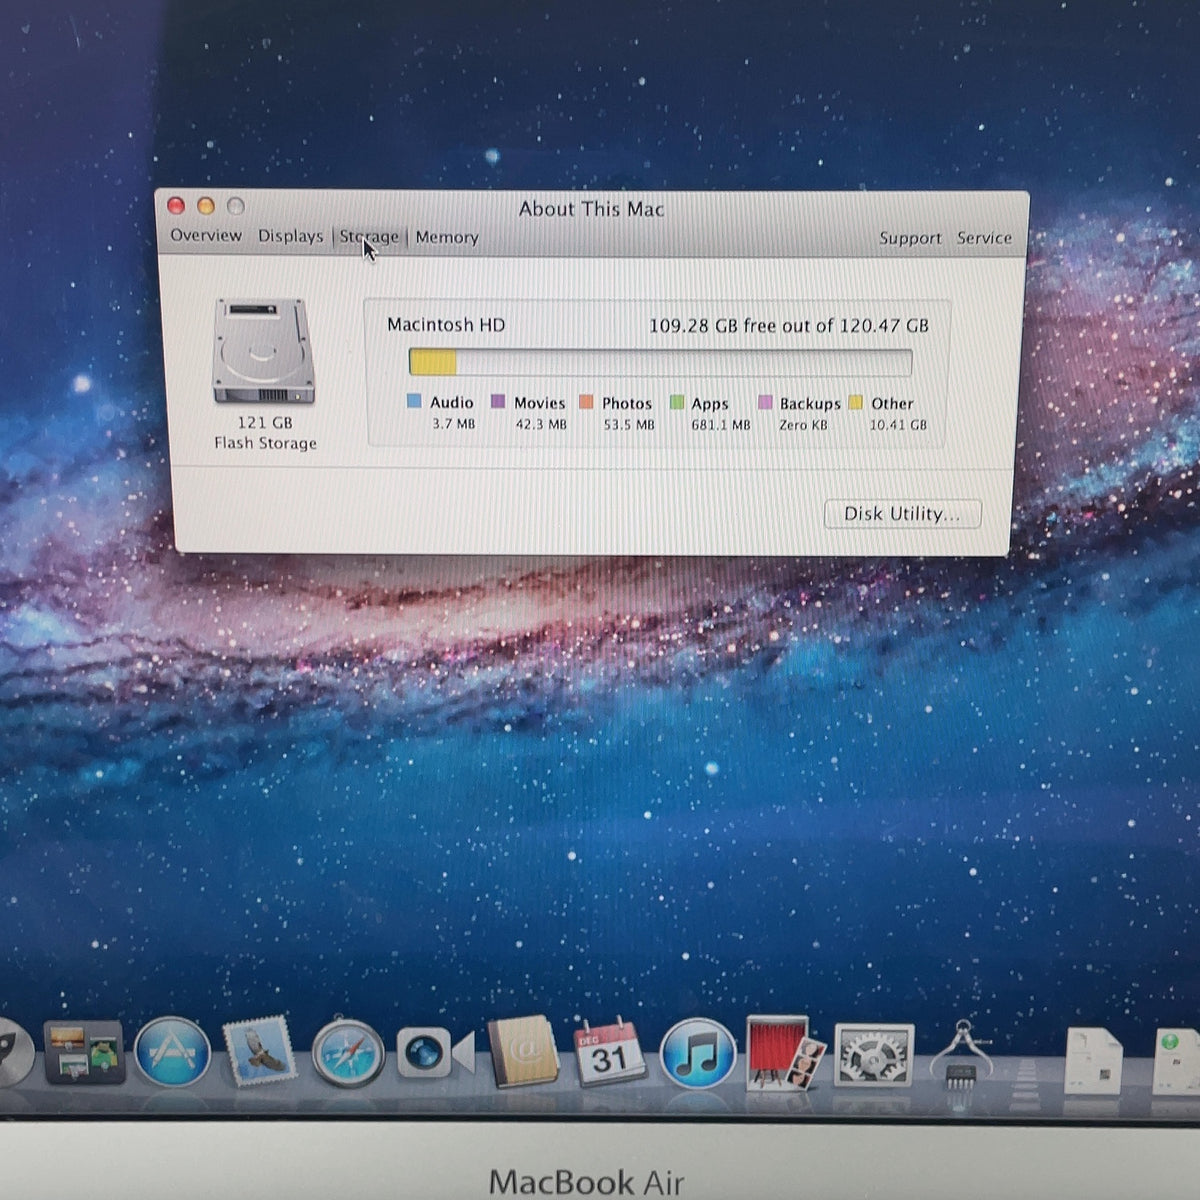Open Mail stamp icon in Dock
1200x1200 pixels.
pos(259,1052)
